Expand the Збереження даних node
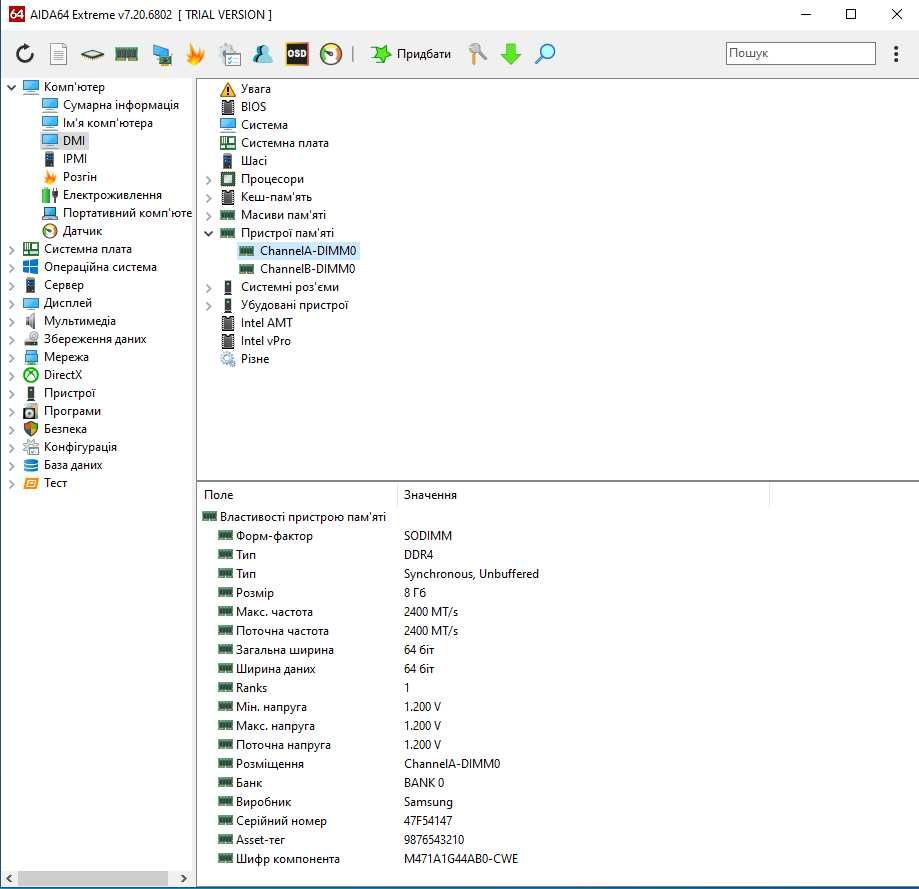This screenshot has width=919, height=889. click(x=11, y=340)
